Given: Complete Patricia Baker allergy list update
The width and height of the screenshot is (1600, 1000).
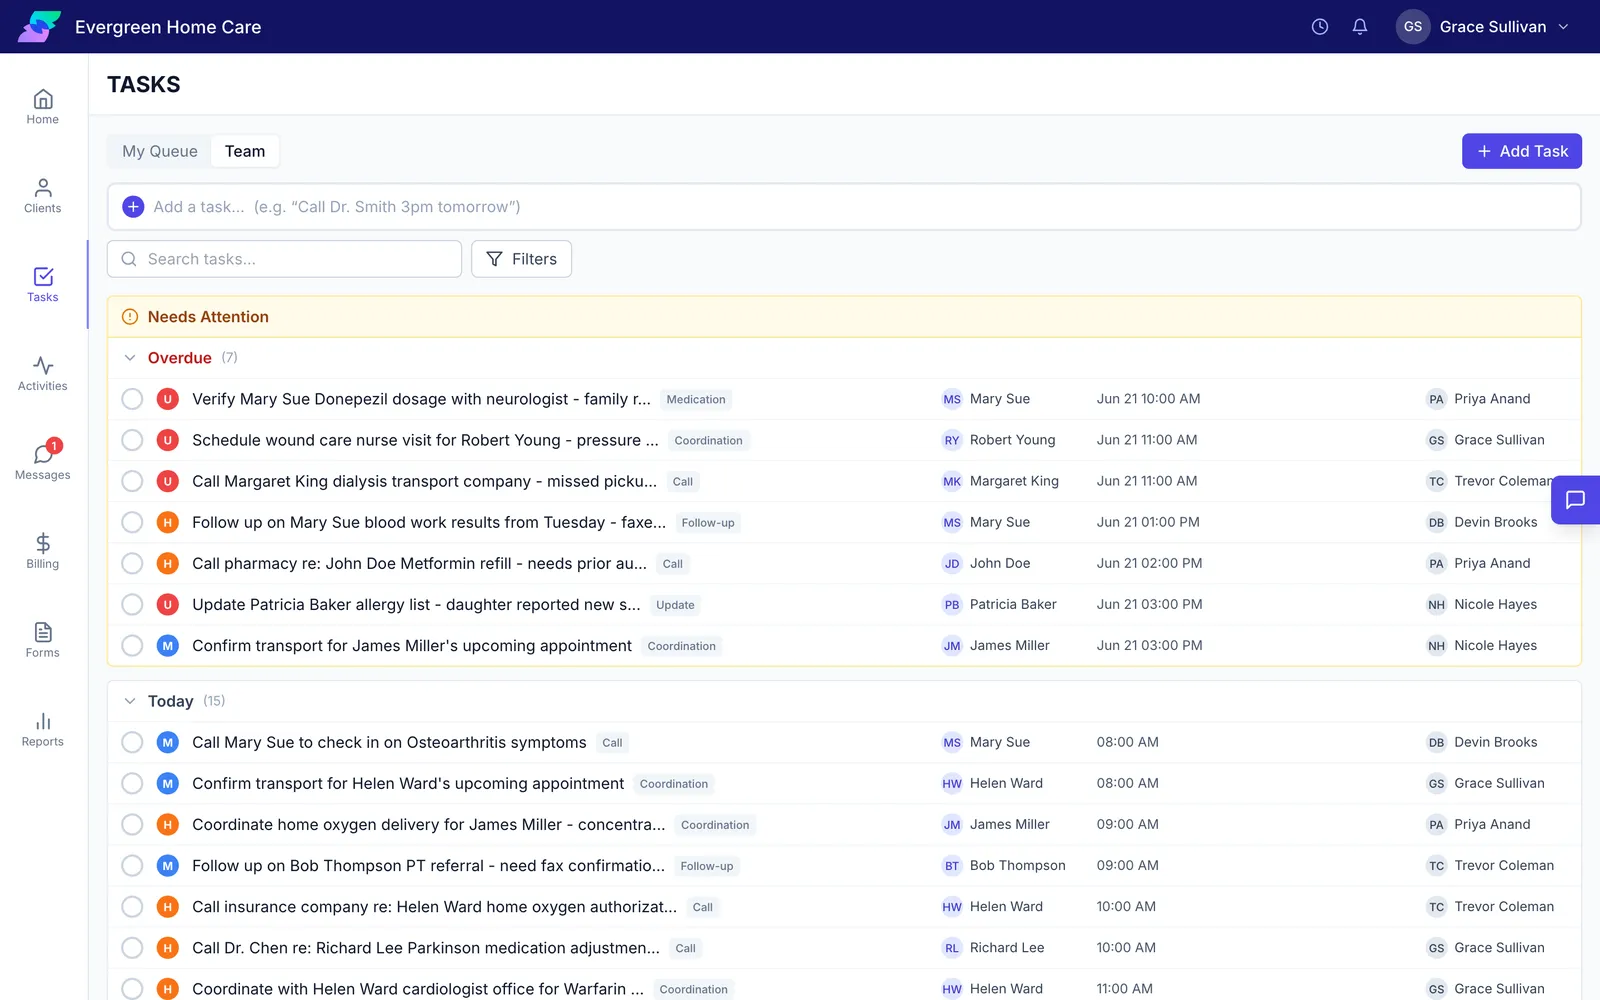Looking at the screenshot, I should pyautogui.click(x=132, y=605).
